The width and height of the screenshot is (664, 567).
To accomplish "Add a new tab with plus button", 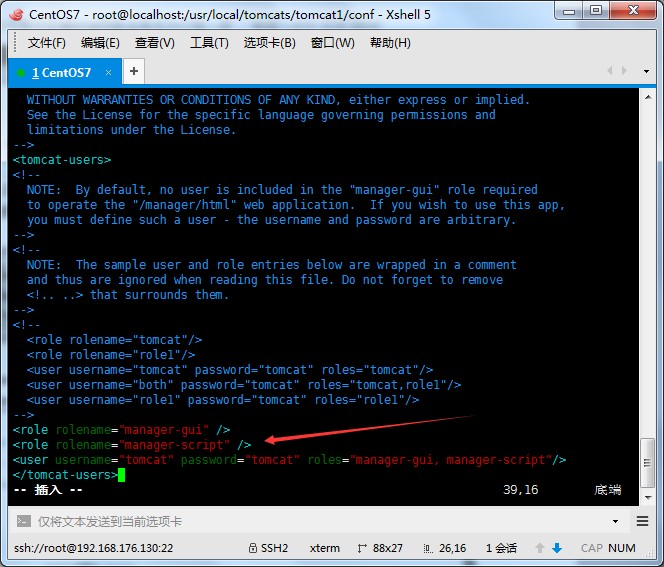I will click(134, 71).
